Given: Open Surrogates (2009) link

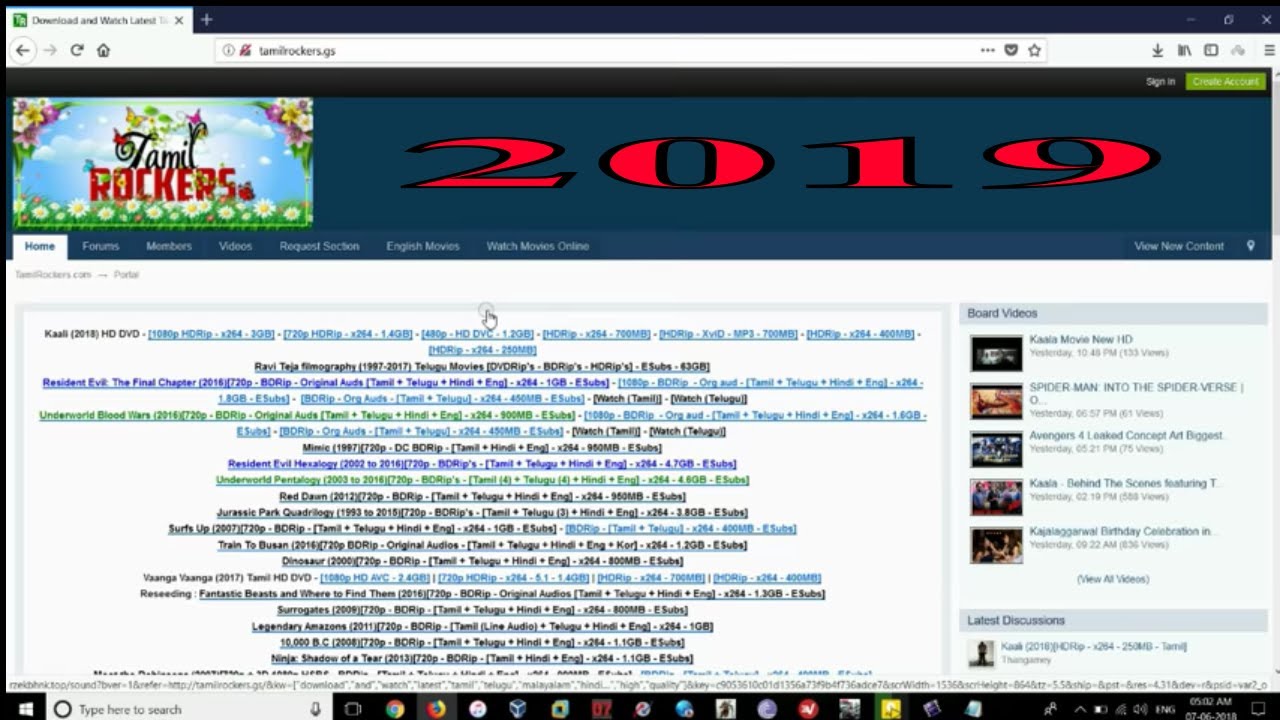Looking at the screenshot, I should pos(482,610).
